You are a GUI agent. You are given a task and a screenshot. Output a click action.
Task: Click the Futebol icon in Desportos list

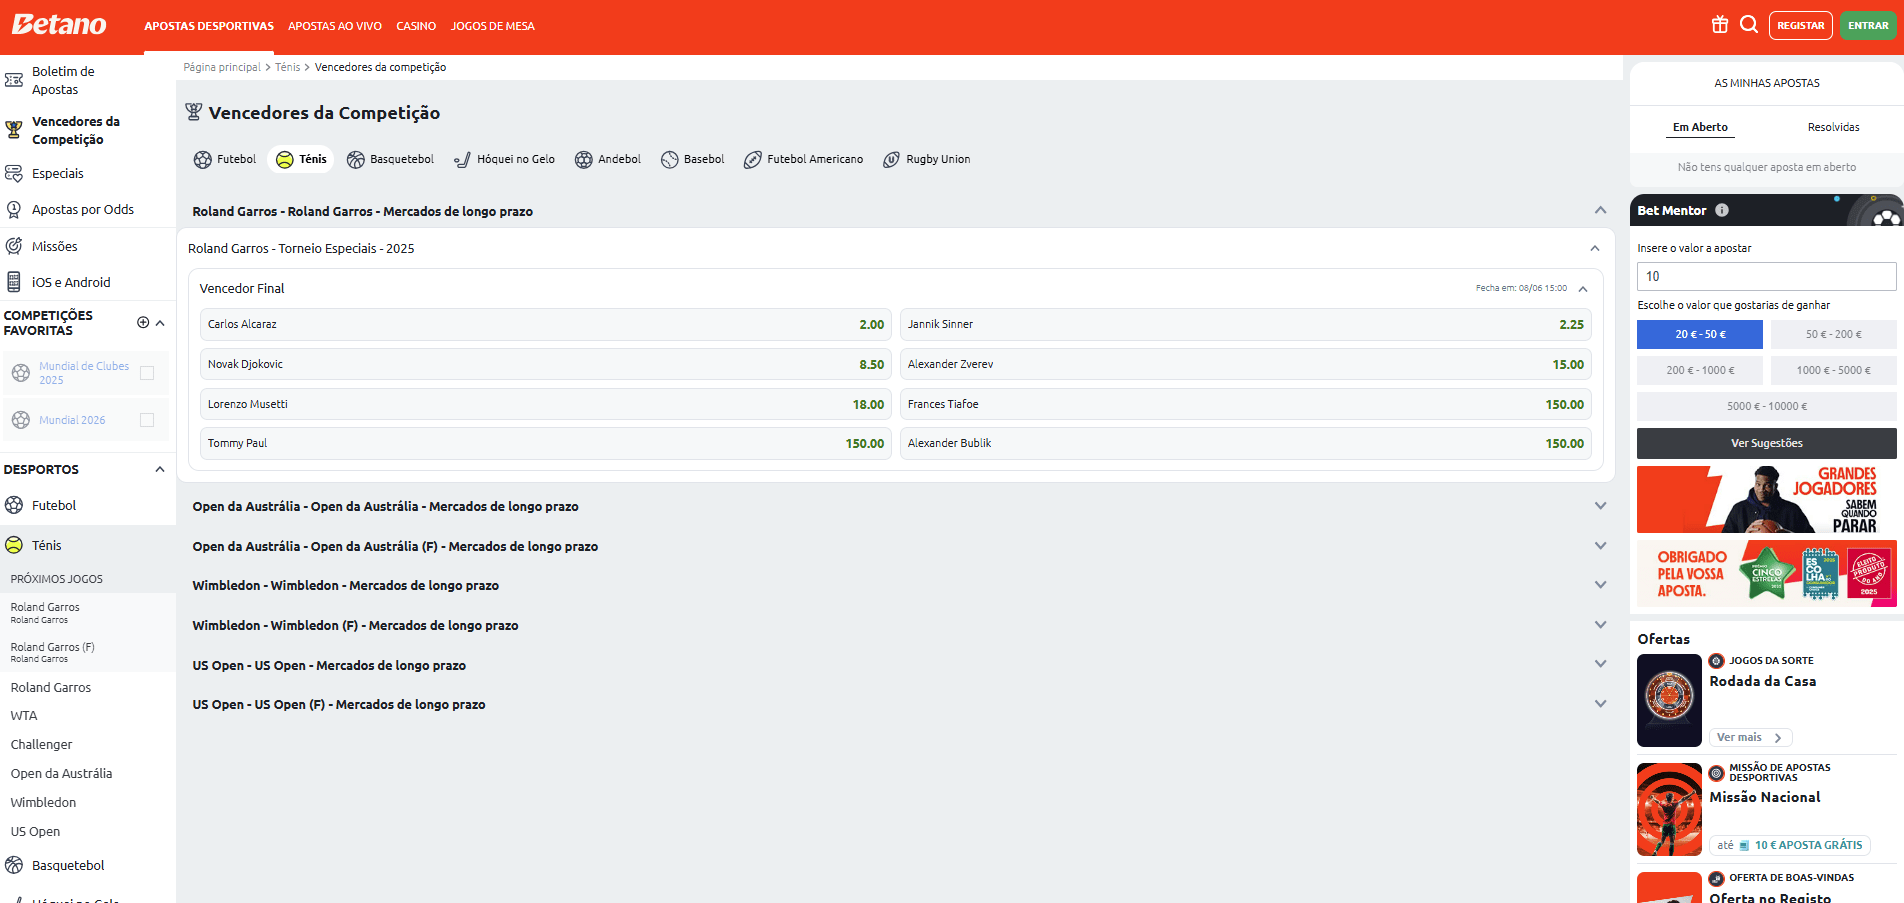pyautogui.click(x=14, y=505)
